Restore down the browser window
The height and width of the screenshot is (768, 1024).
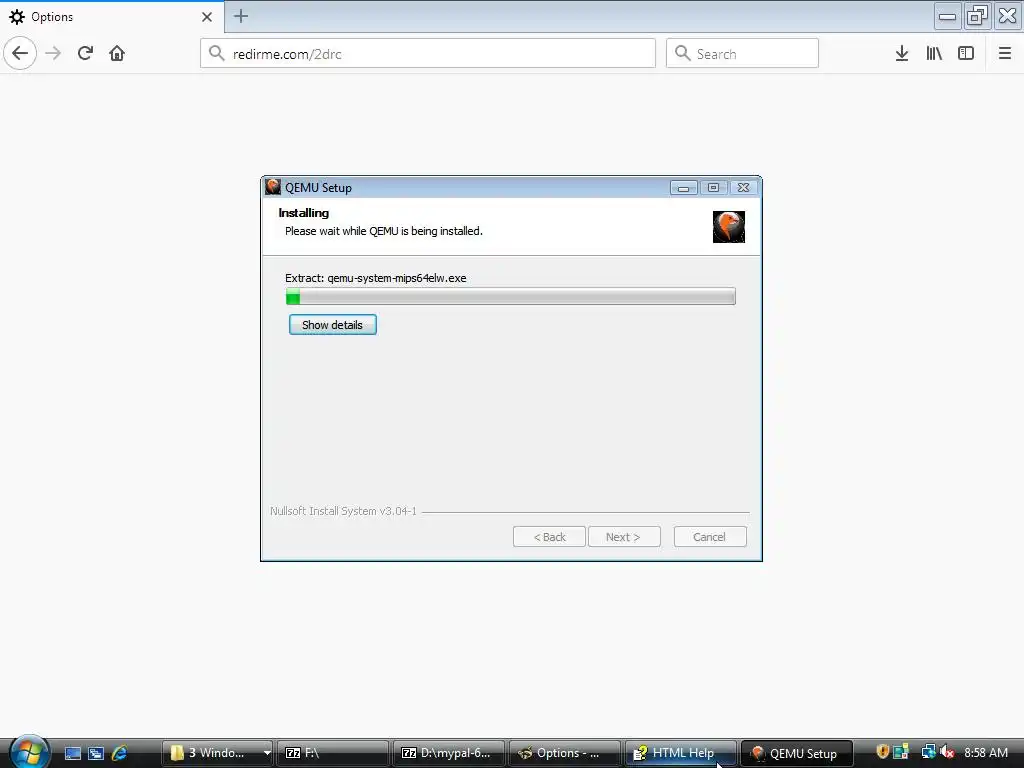(x=978, y=16)
